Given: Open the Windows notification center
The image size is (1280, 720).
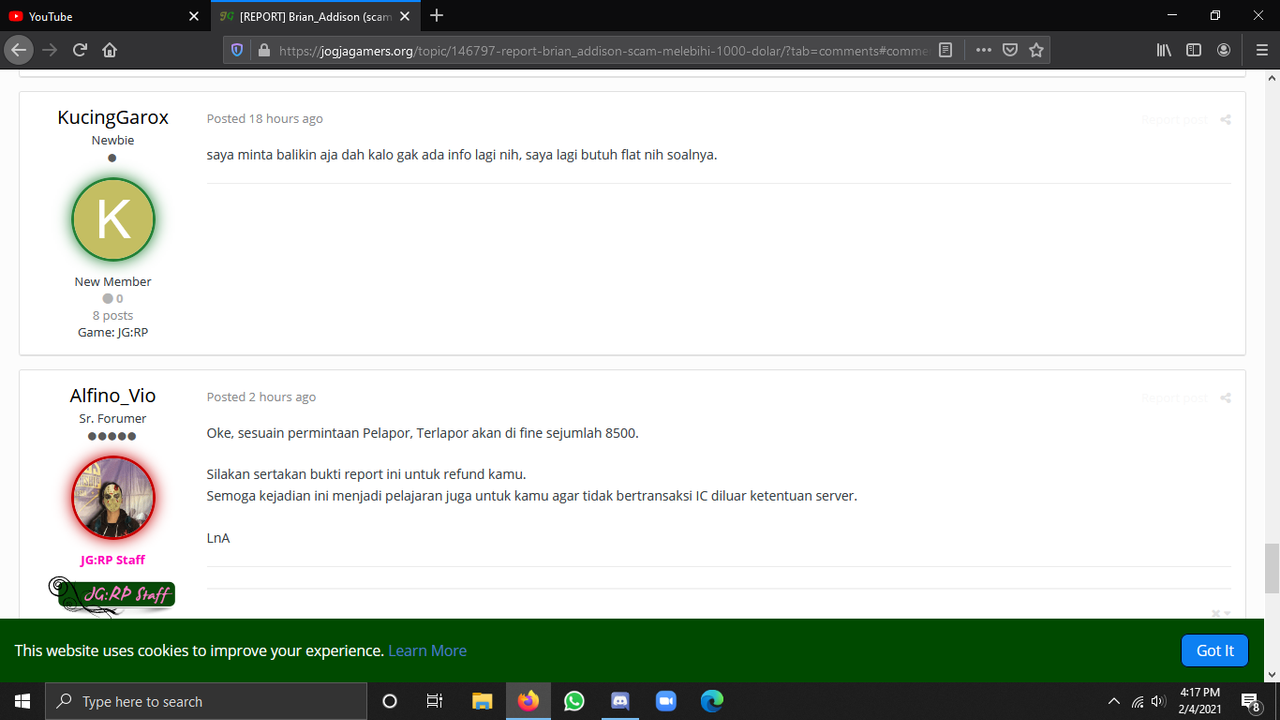Looking at the screenshot, I should pyautogui.click(x=1250, y=701).
